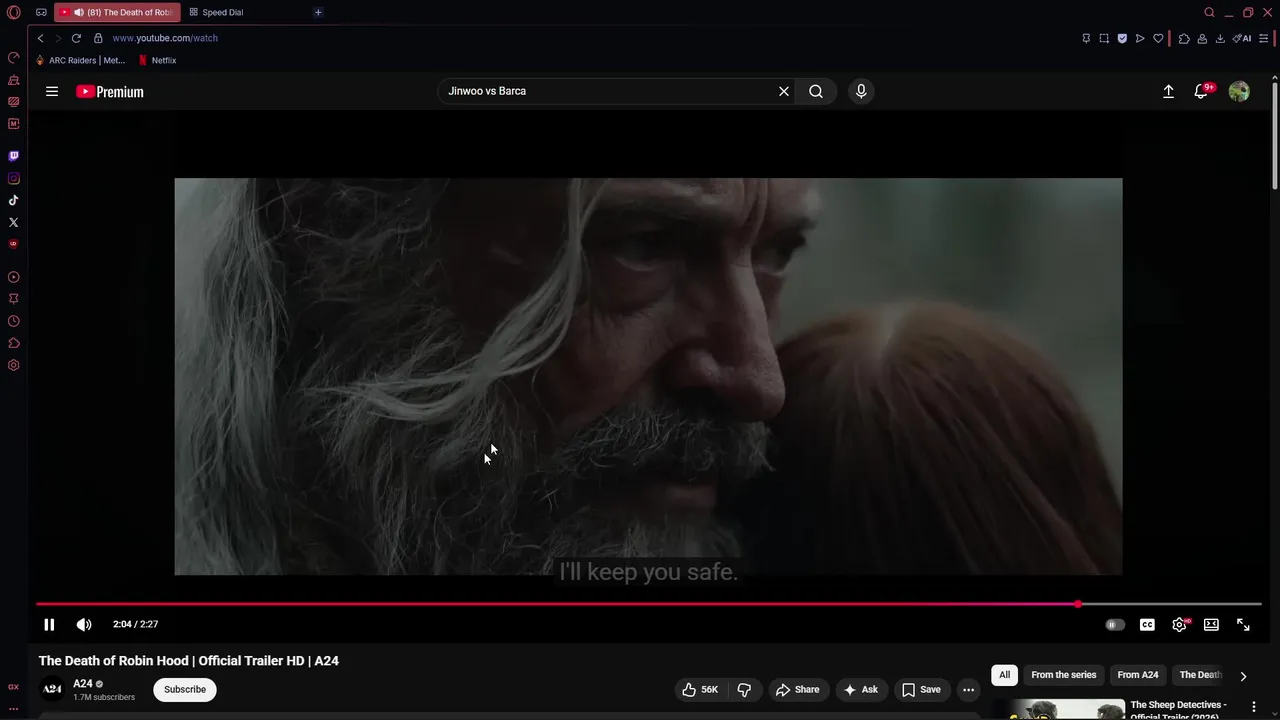Screen dimensions: 1280x720
Task: Clear the YouTube search box text
Action: click(x=784, y=91)
